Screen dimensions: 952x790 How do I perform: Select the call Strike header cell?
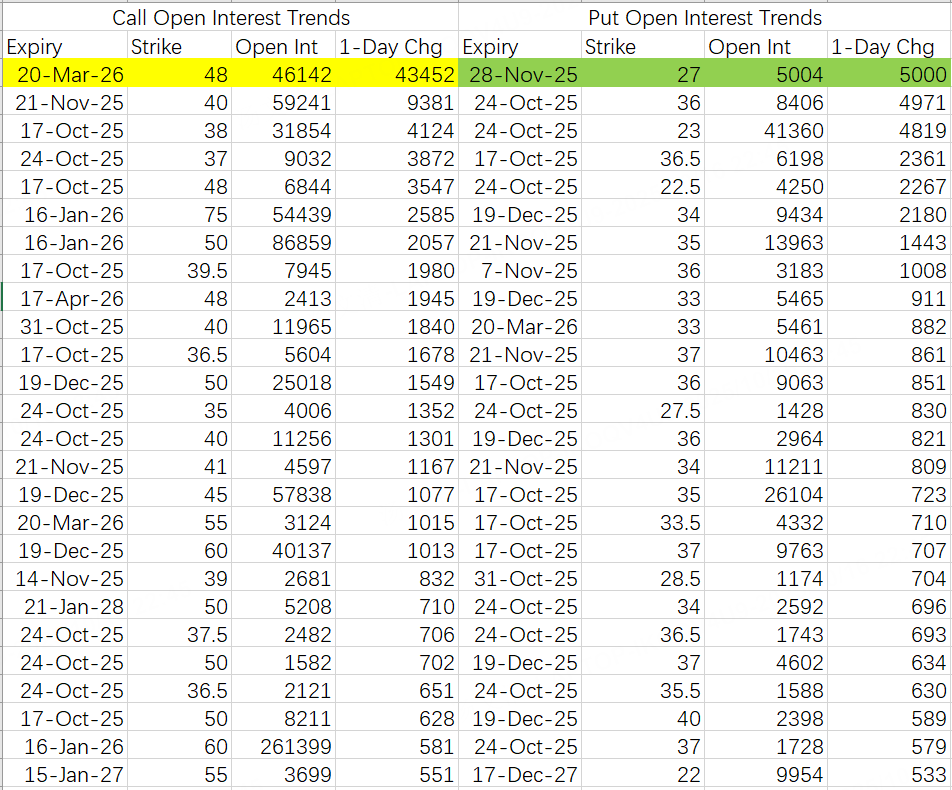pyautogui.click(x=179, y=46)
